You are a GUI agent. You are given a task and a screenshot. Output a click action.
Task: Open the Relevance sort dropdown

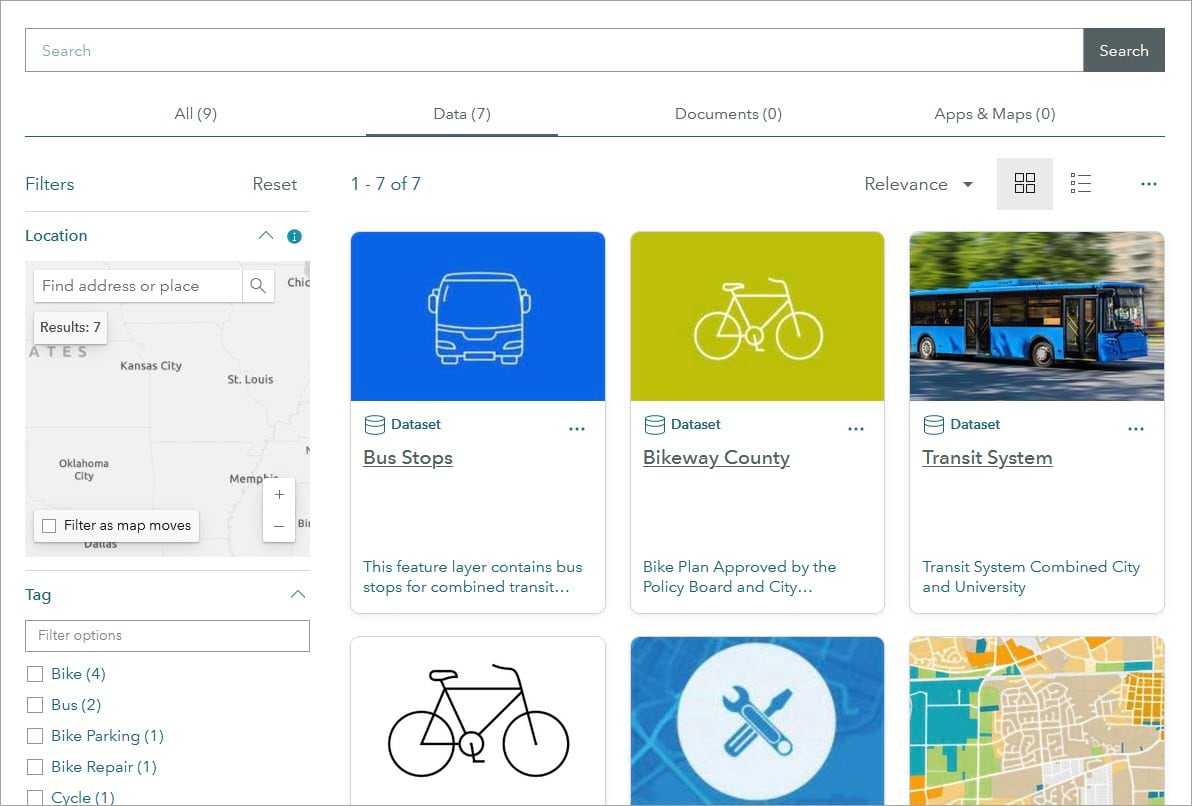click(918, 184)
